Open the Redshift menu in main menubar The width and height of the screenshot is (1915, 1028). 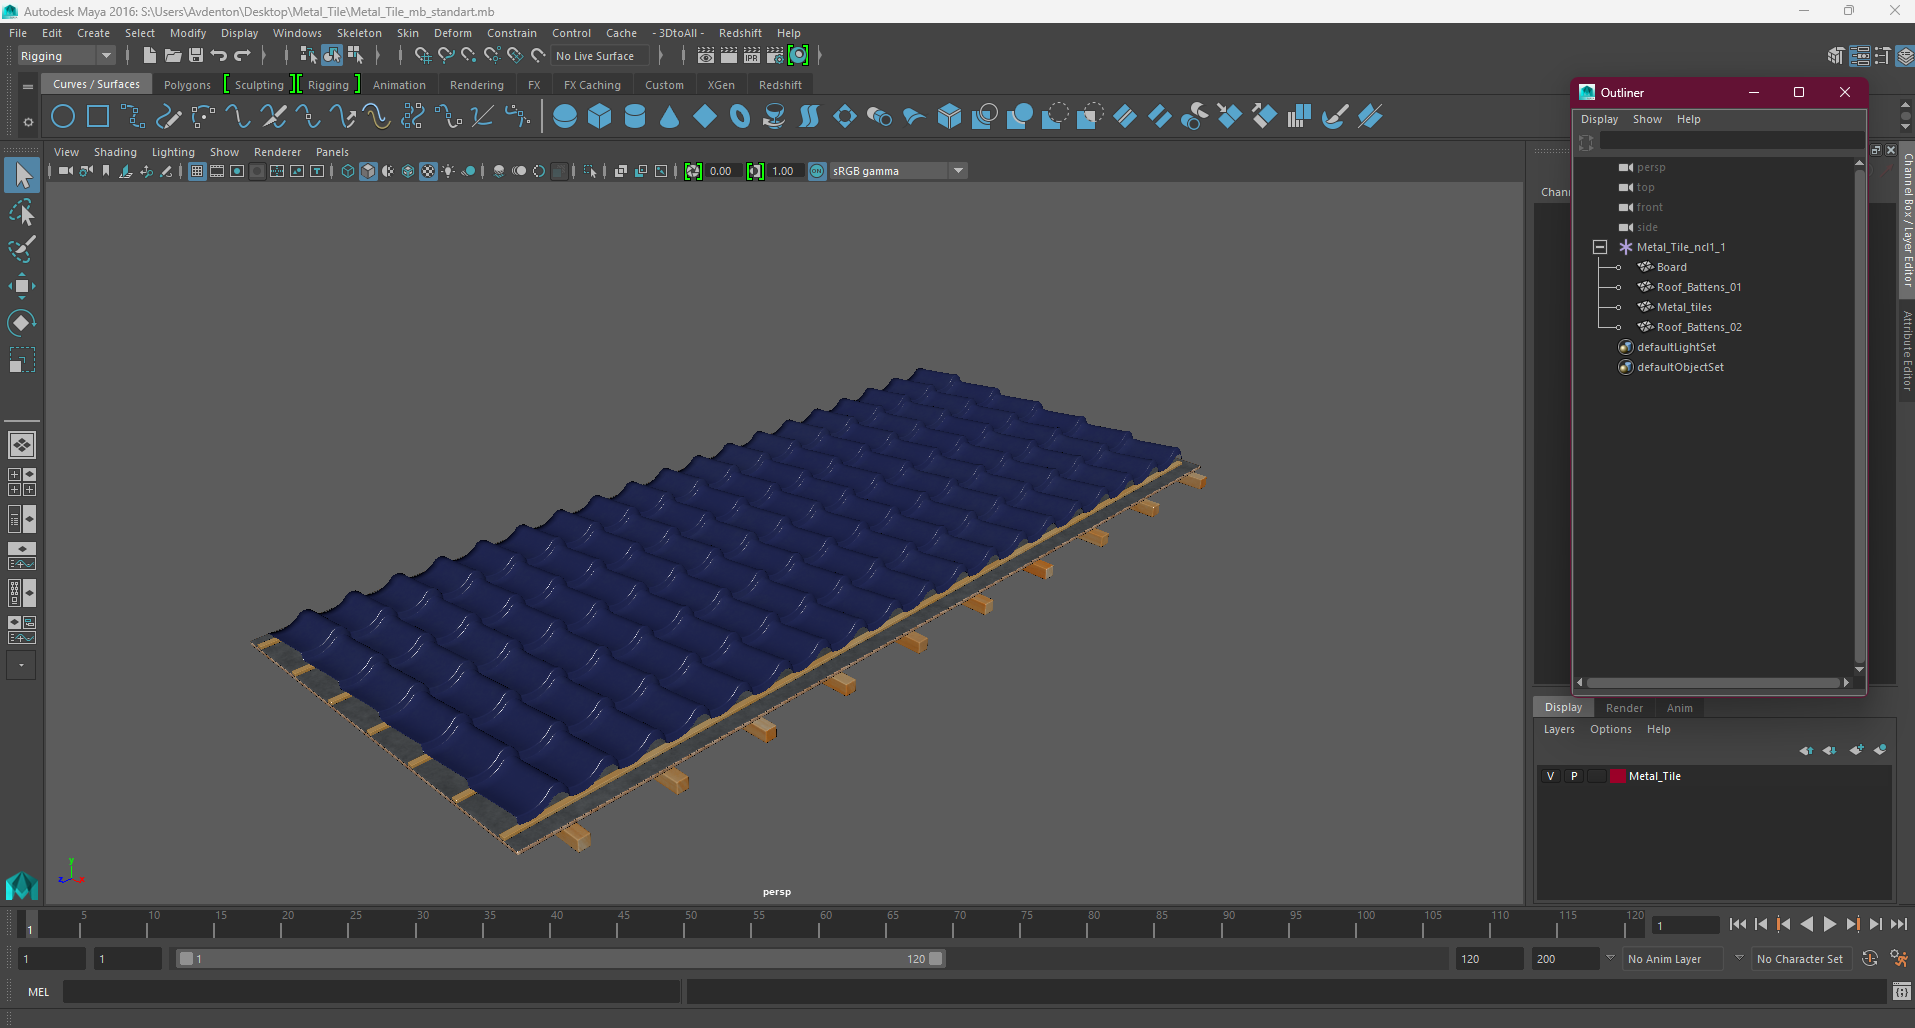click(x=740, y=33)
